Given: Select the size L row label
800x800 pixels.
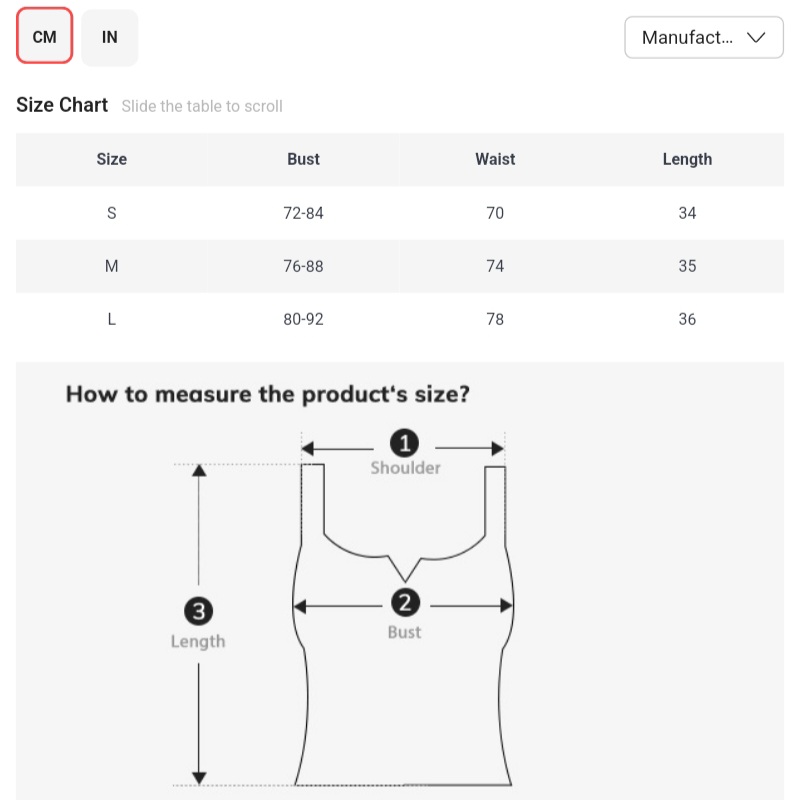Looking at the screenshot, I should 112,319.
